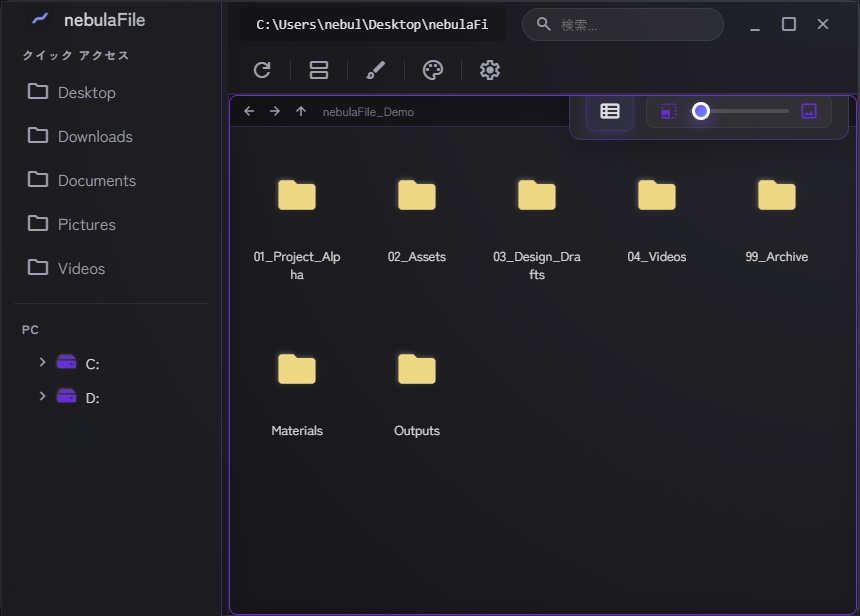
Task: Toggle the split pane layout icon
Action: (x=319, y=70)
